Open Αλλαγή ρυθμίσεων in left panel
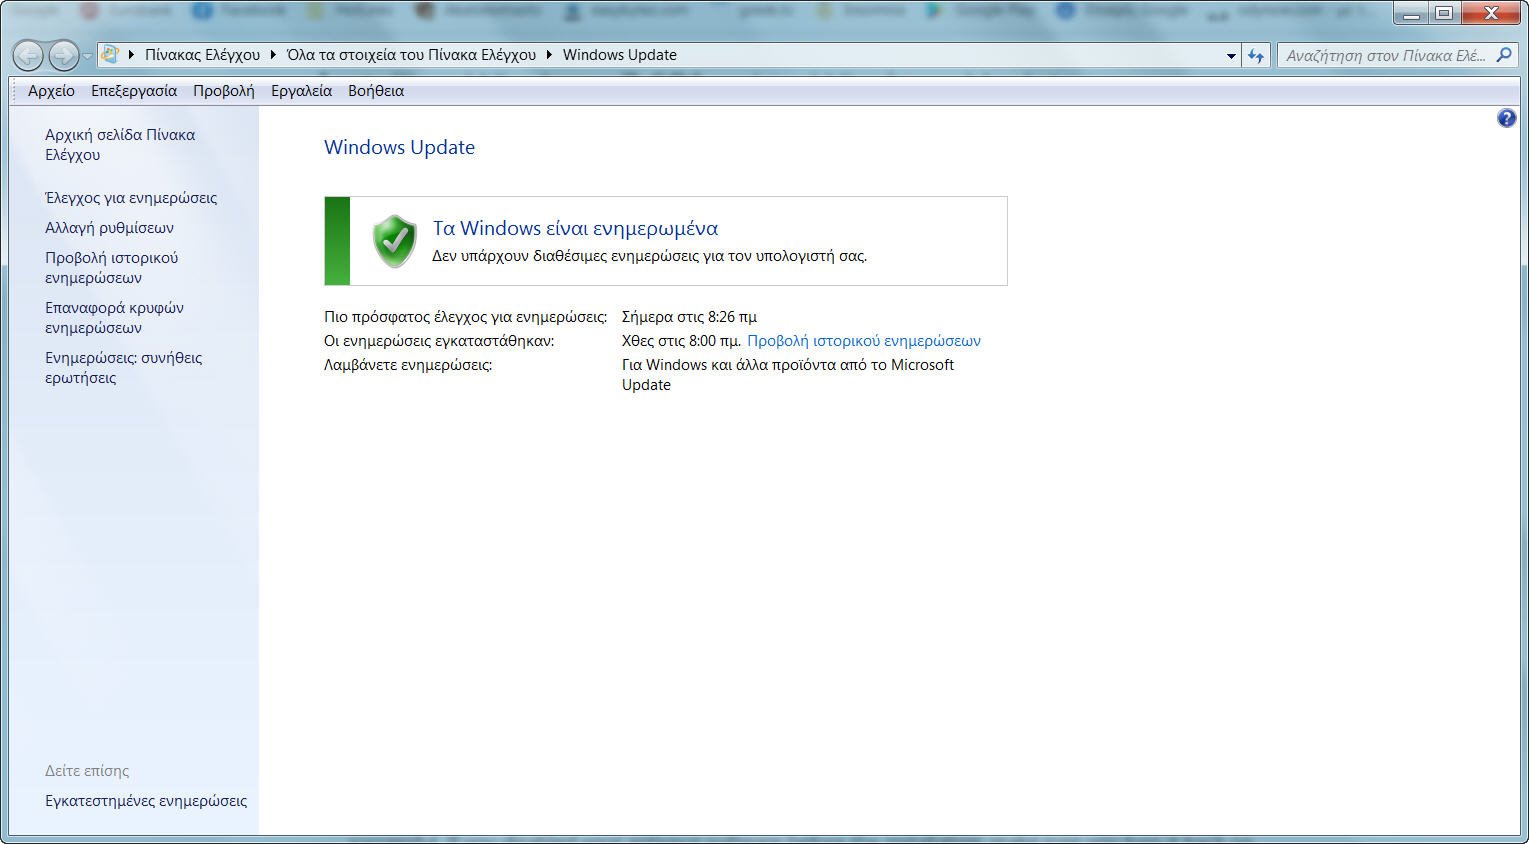This screenshot has height=844, width=1529. point(109,228)
